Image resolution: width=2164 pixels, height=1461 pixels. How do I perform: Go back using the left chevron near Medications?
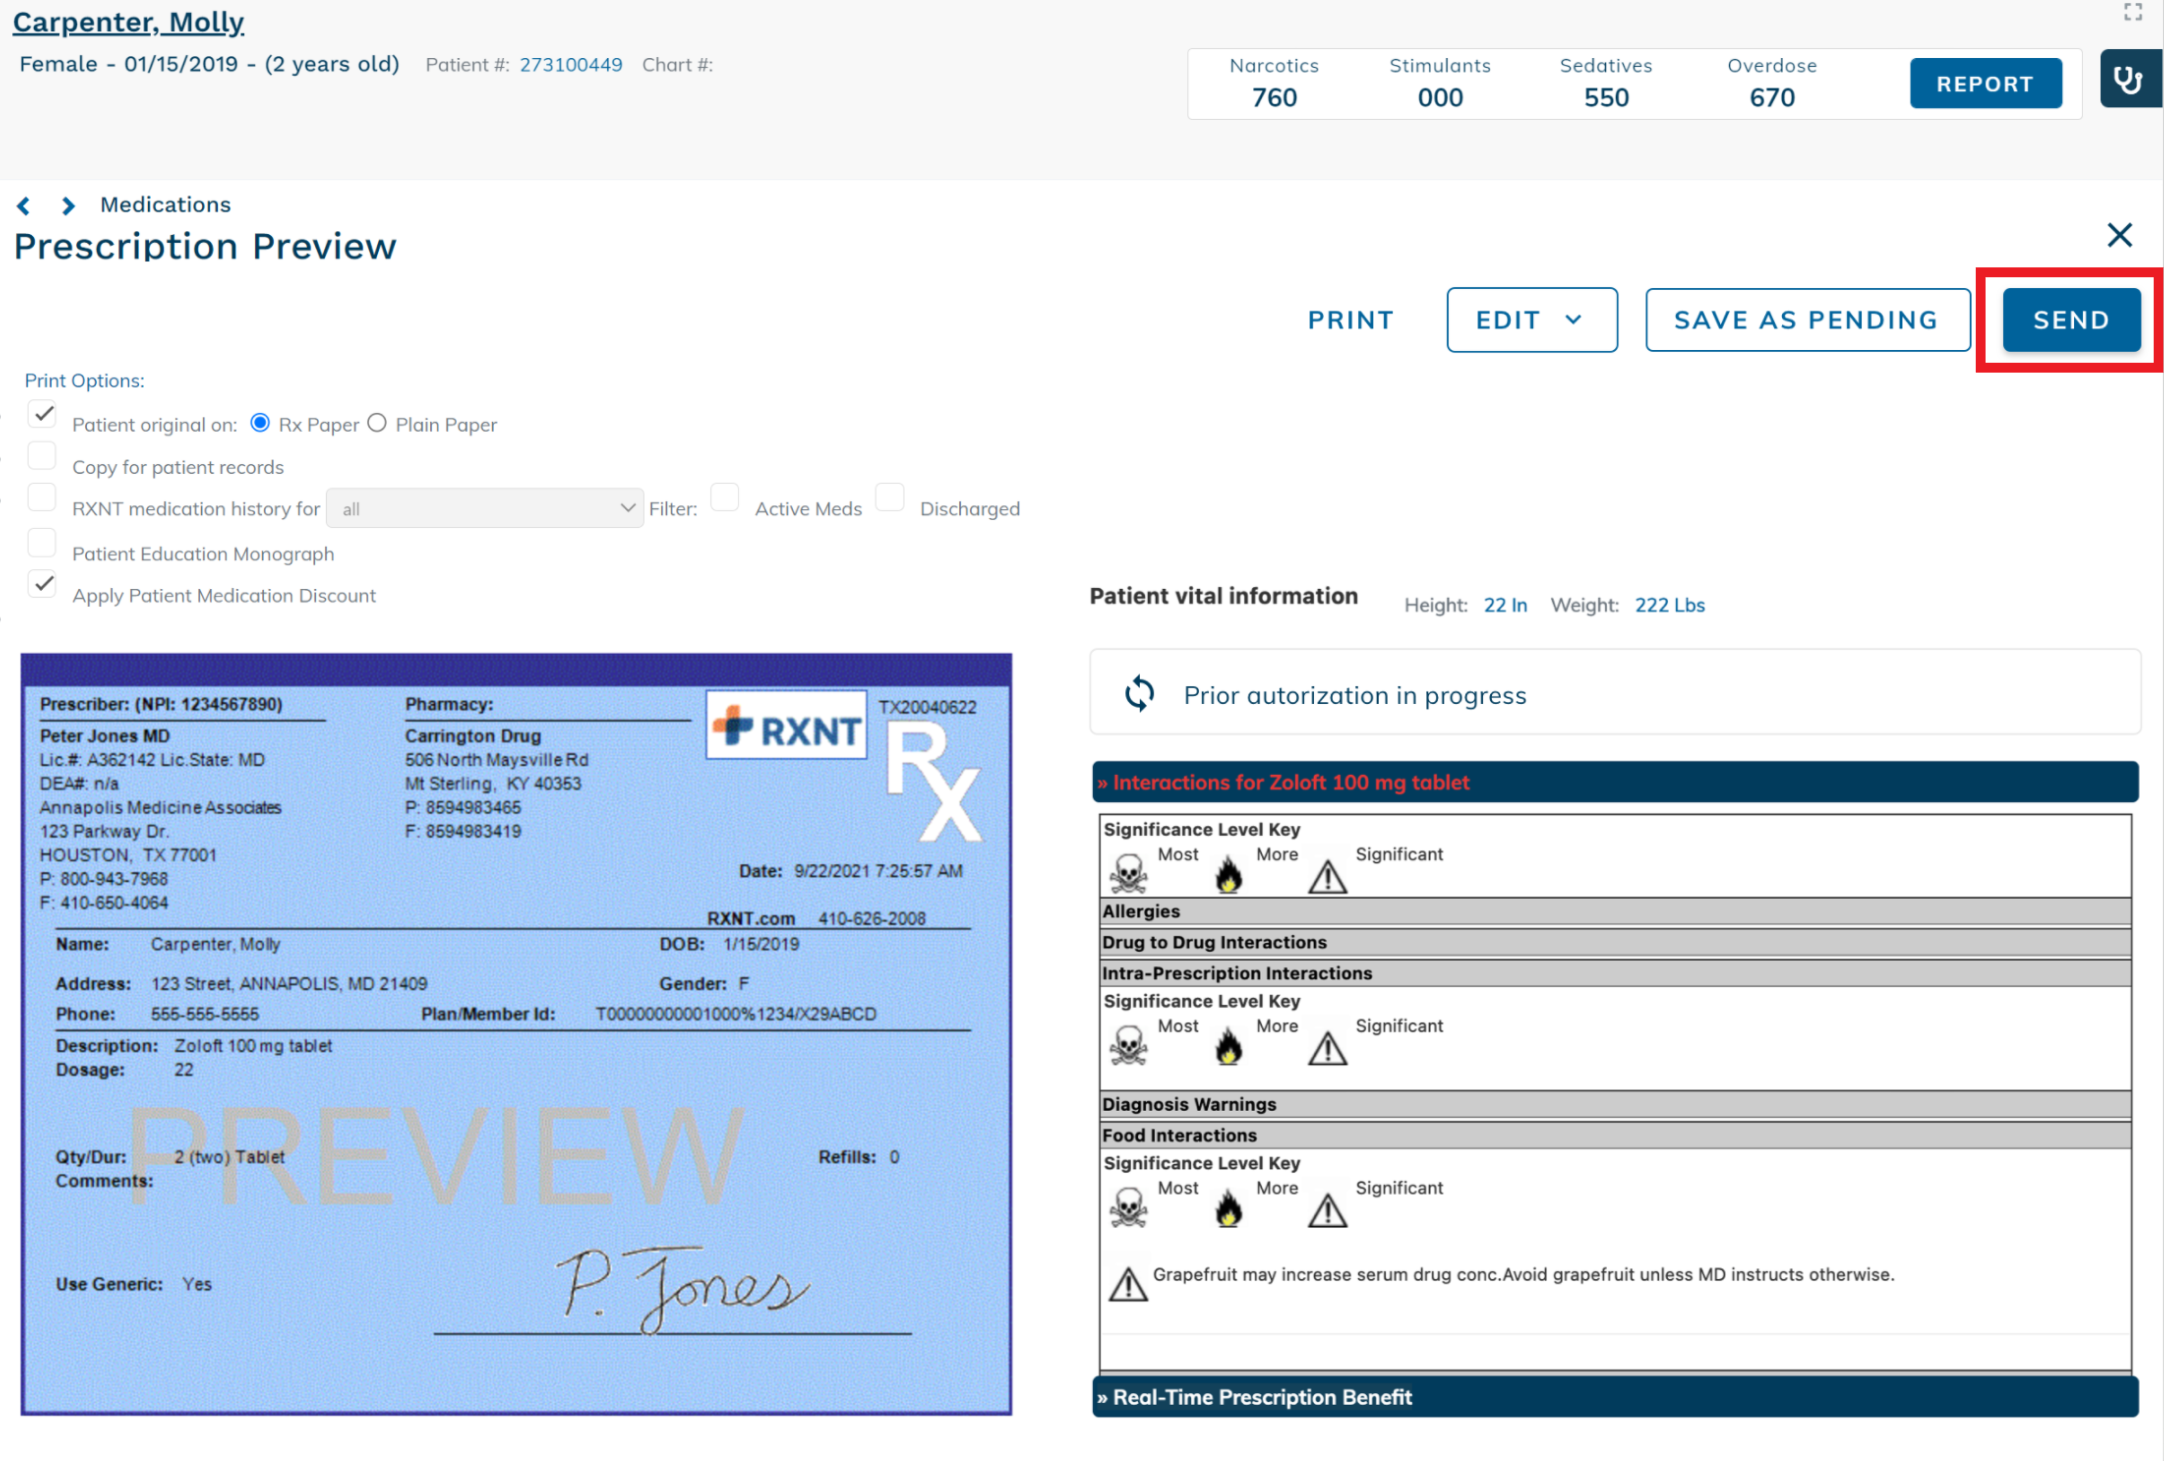tap(22, 205)
